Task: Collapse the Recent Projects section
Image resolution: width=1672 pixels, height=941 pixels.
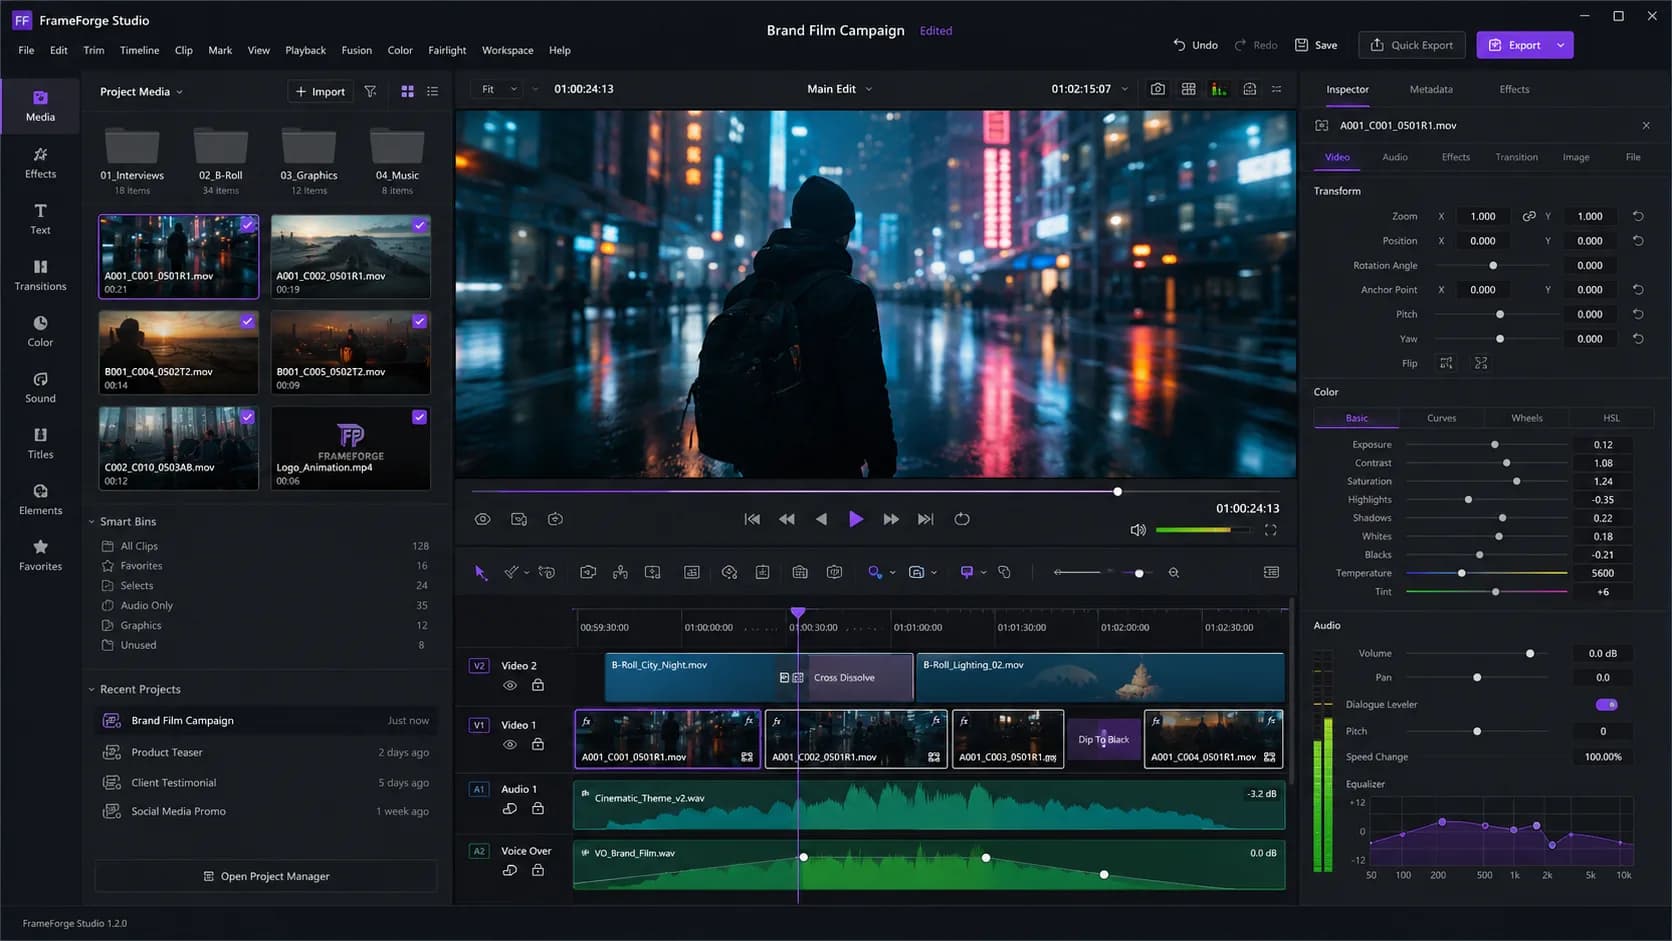Action: [x=91, y=690]
